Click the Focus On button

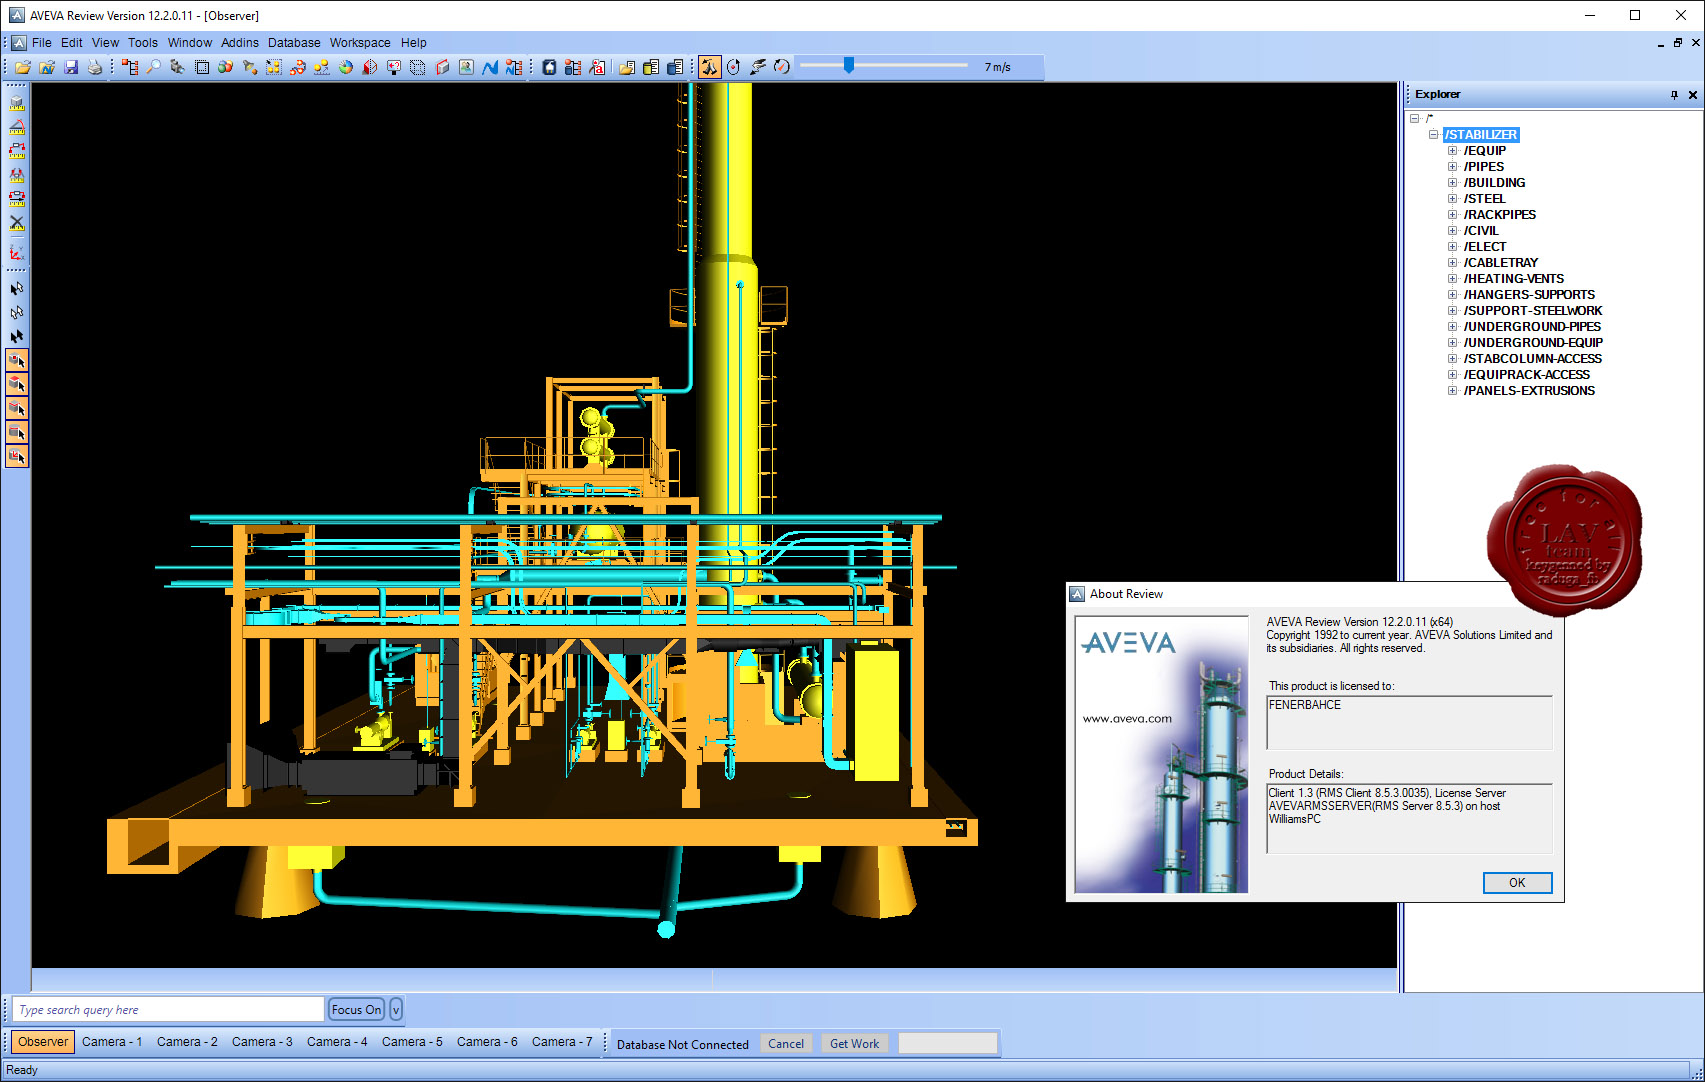357,1010
